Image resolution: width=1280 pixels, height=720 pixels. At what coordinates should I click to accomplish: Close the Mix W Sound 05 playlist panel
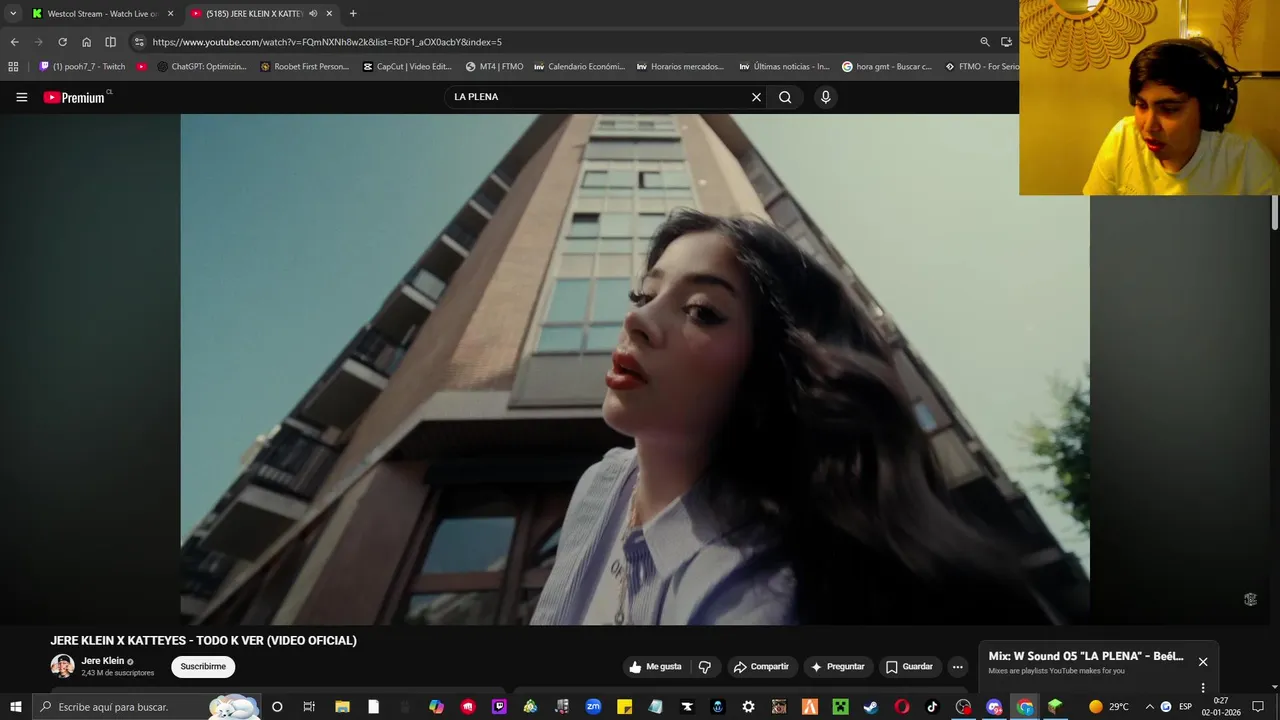(x=1203, y=662)
